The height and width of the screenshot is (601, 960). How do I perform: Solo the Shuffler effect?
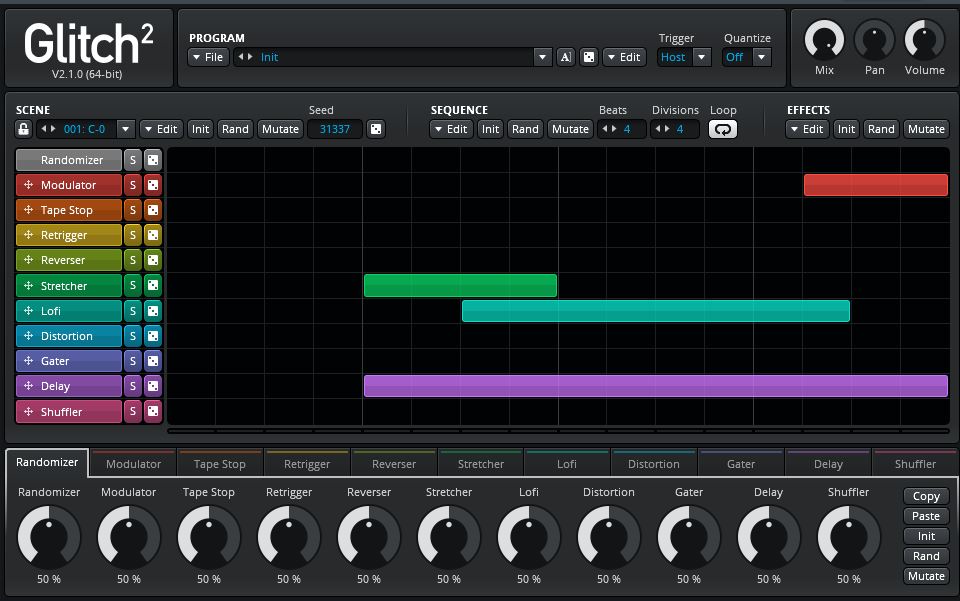pos(133,411)
